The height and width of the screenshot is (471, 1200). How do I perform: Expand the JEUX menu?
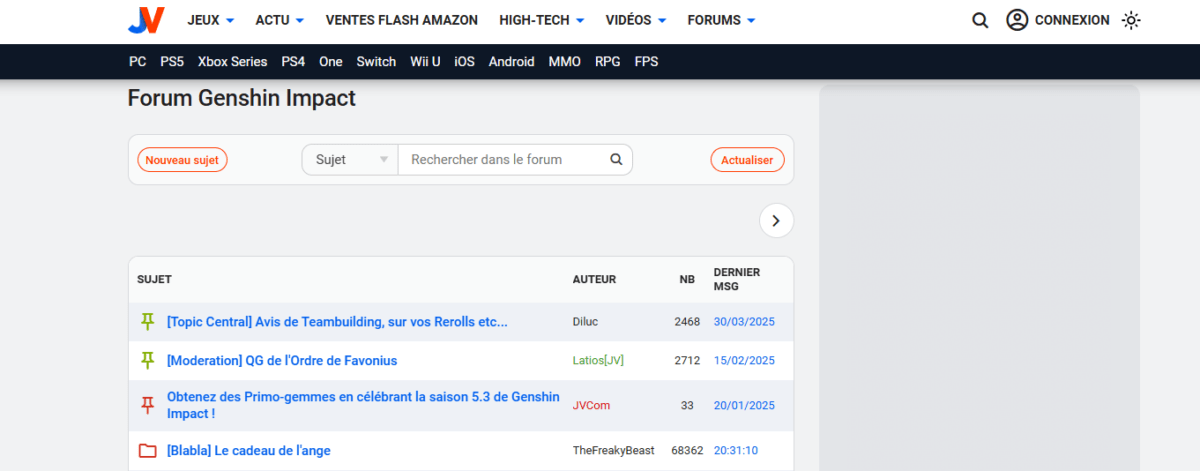(211, 20)
